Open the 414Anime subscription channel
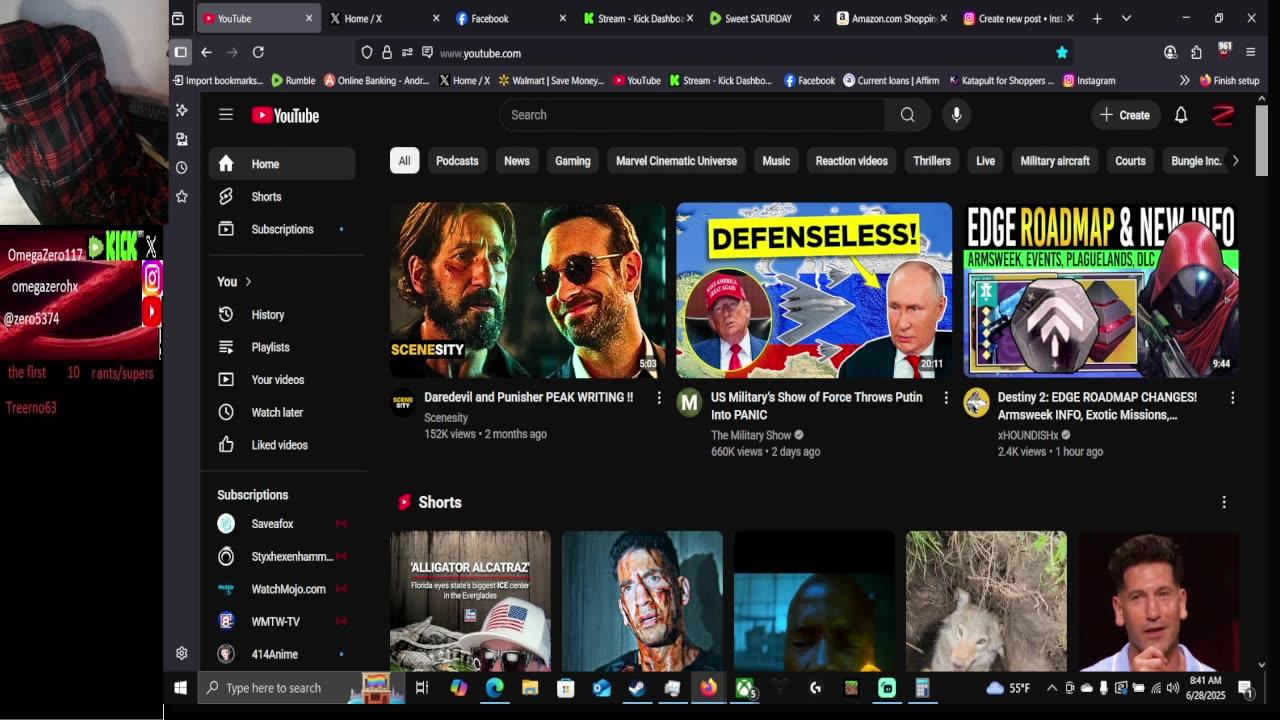Screen dimensions: 1280x720 point(282,654)
